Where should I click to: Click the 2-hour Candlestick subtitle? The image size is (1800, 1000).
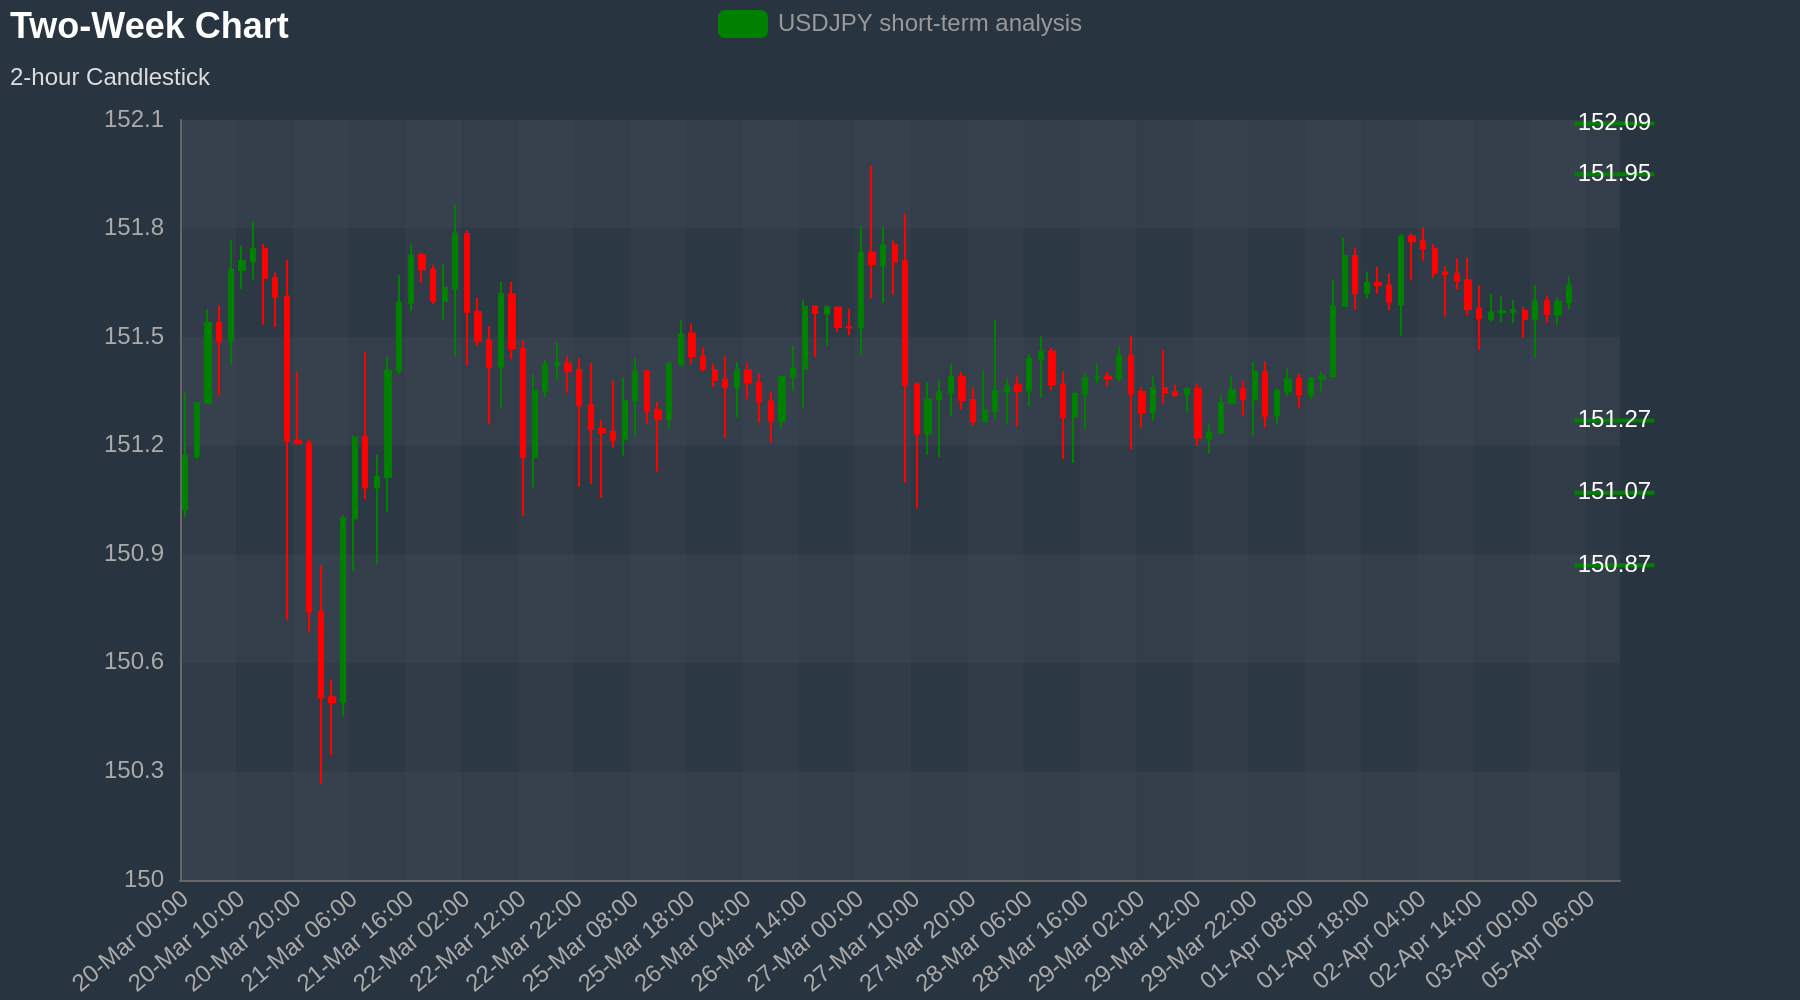click(110, 77)
